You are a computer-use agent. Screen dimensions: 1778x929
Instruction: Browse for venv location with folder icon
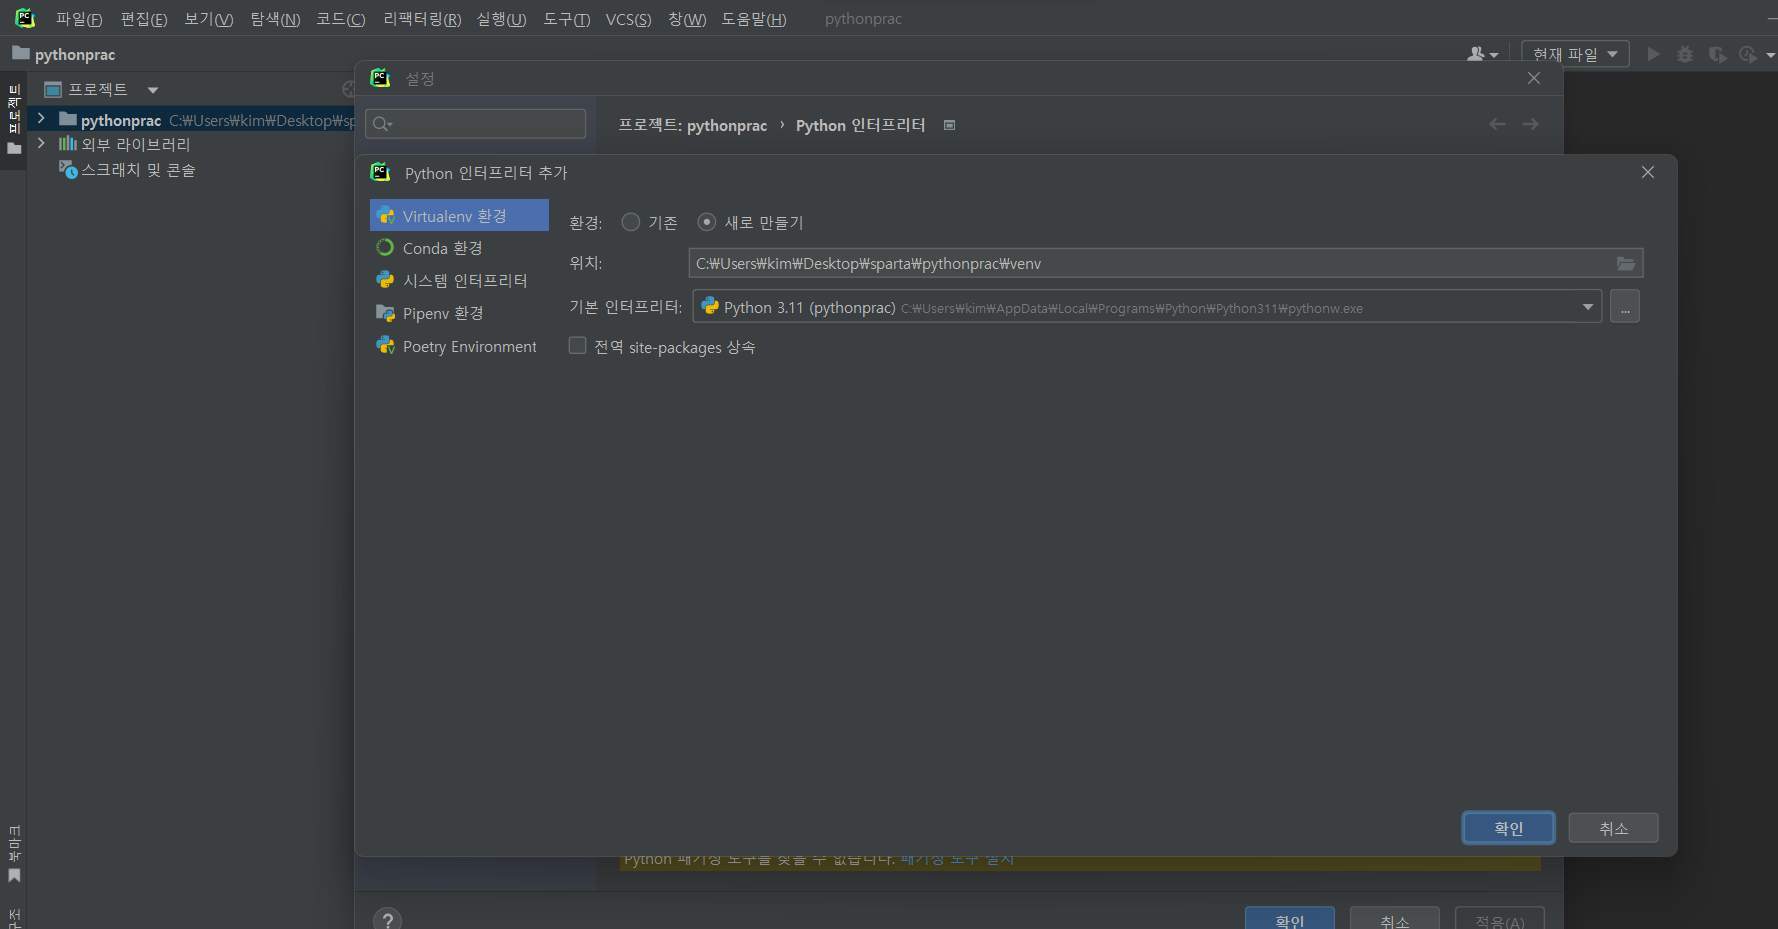tap(1626, 264)
